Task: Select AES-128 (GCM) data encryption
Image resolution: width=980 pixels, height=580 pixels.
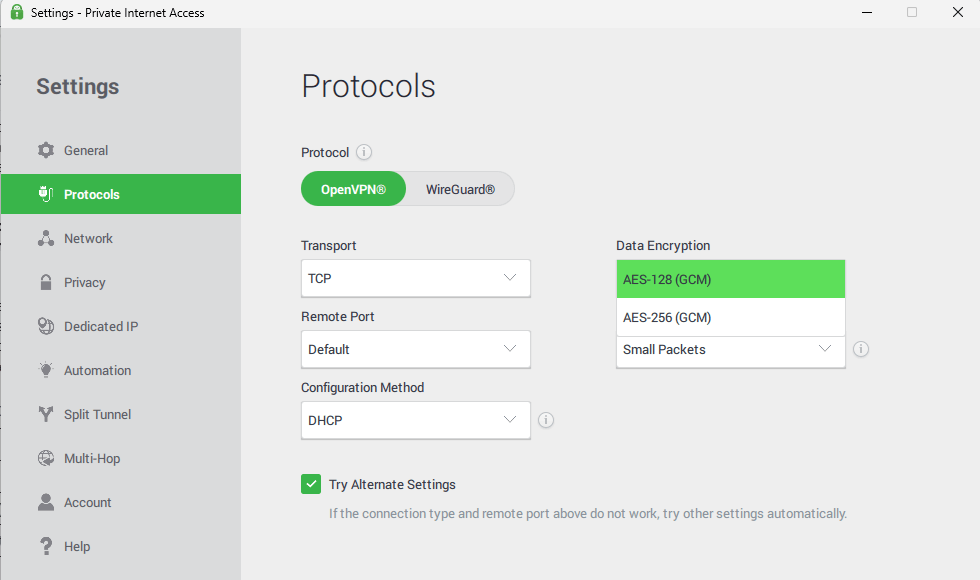Action: coord(730,279)
